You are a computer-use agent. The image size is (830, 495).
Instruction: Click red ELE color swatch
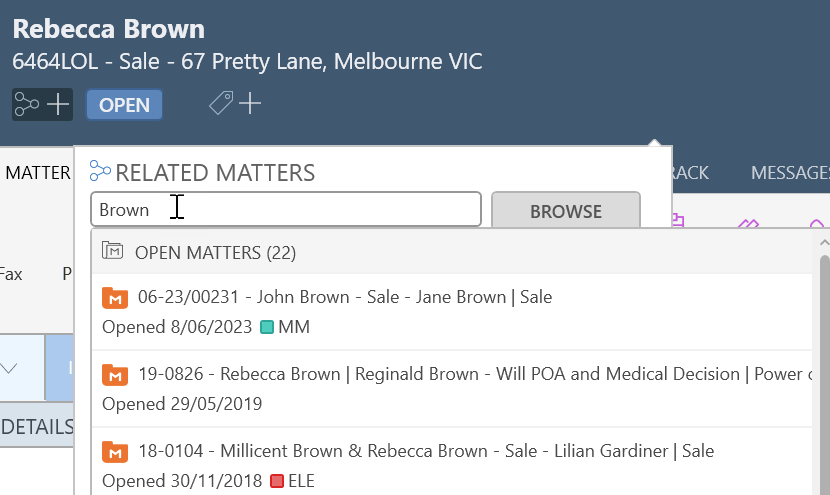pos(277,481)
